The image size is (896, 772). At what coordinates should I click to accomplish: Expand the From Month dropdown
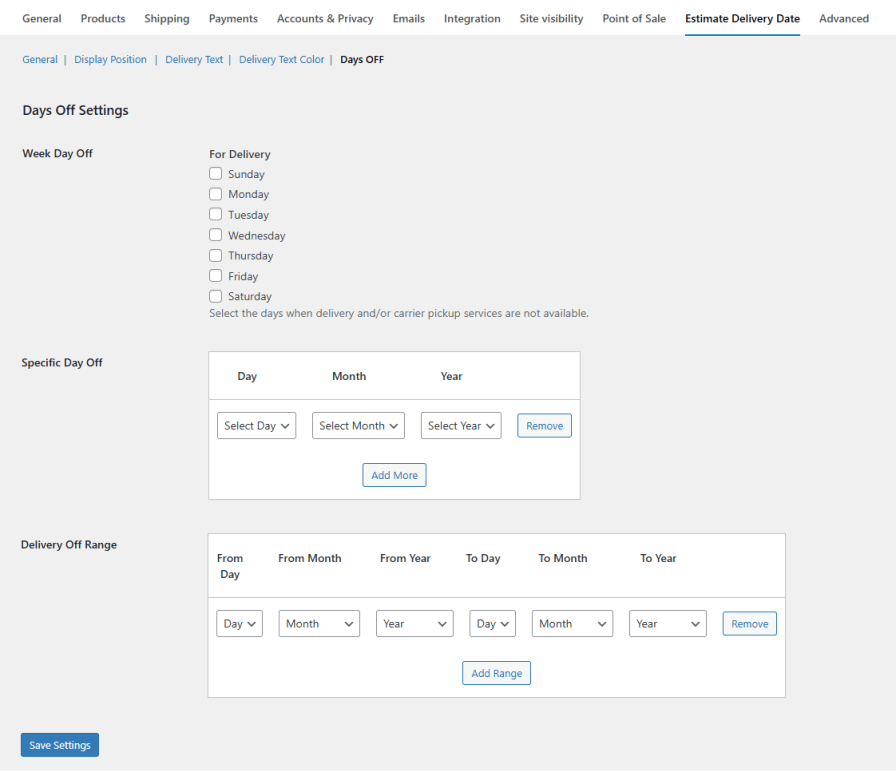[x=318, y=623]
